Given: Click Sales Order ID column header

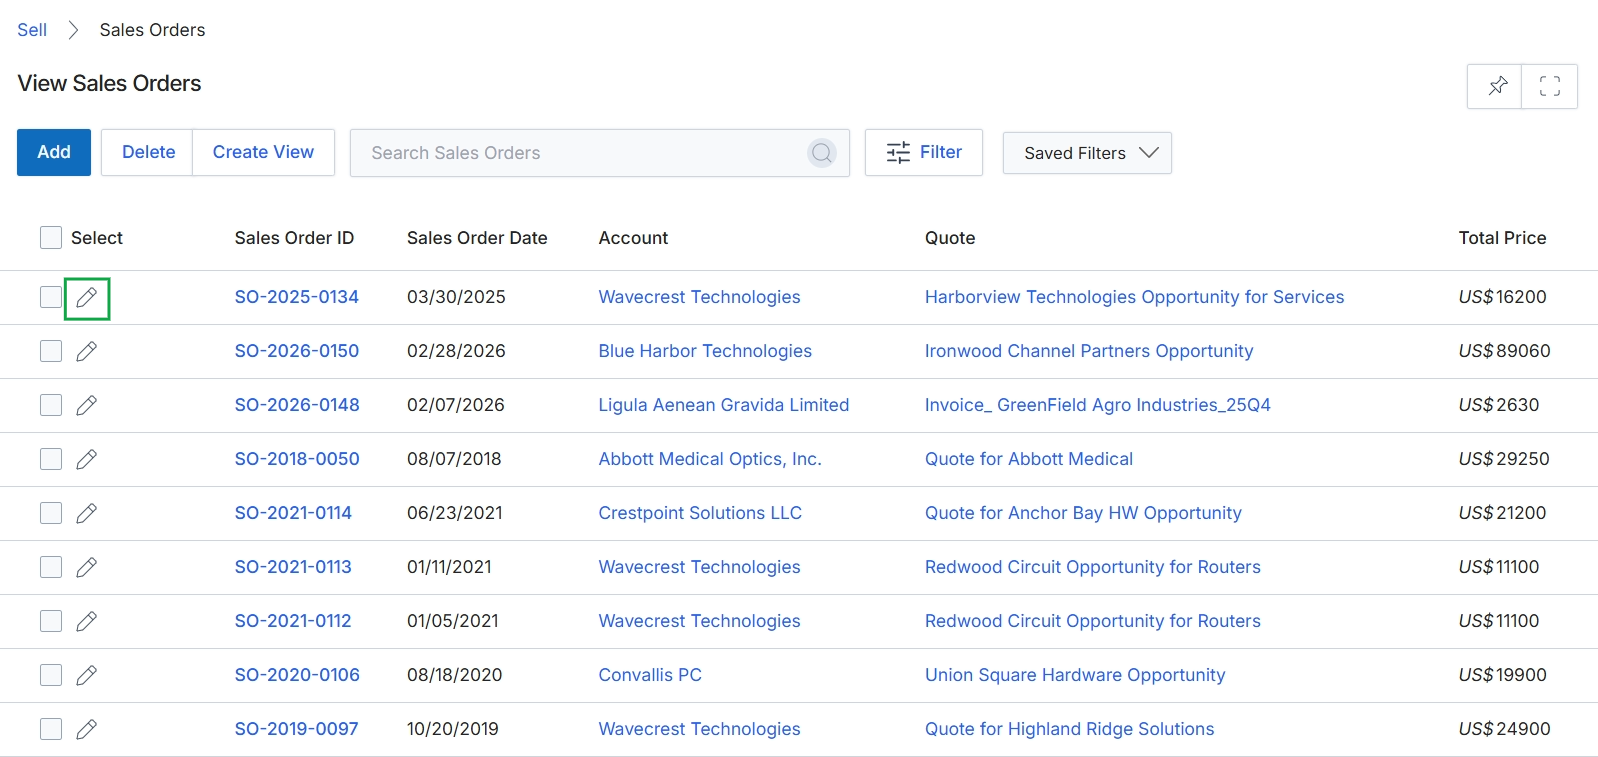Looking at the screenshot, I should point(294,238).
